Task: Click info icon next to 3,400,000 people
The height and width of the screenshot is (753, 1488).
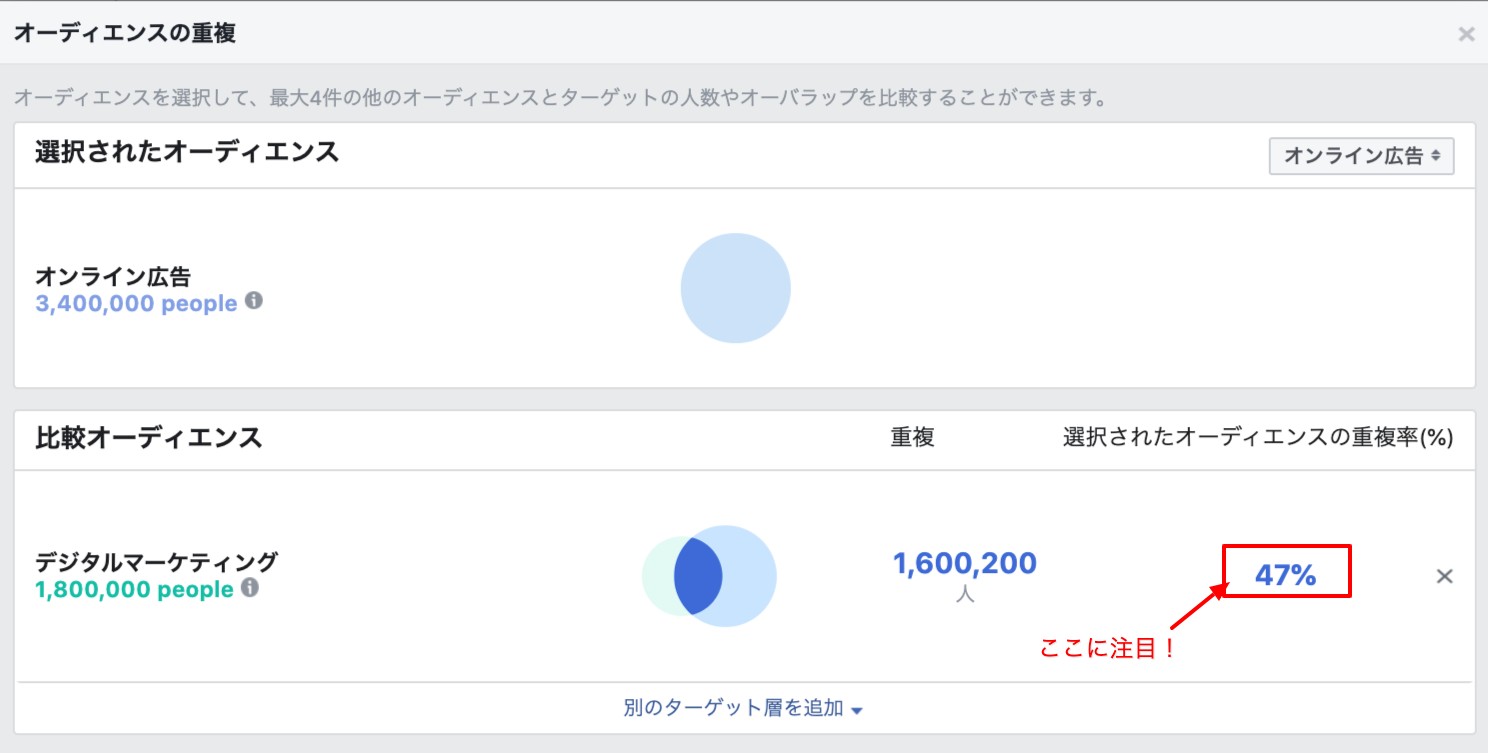Action: (x=254, y=300)
